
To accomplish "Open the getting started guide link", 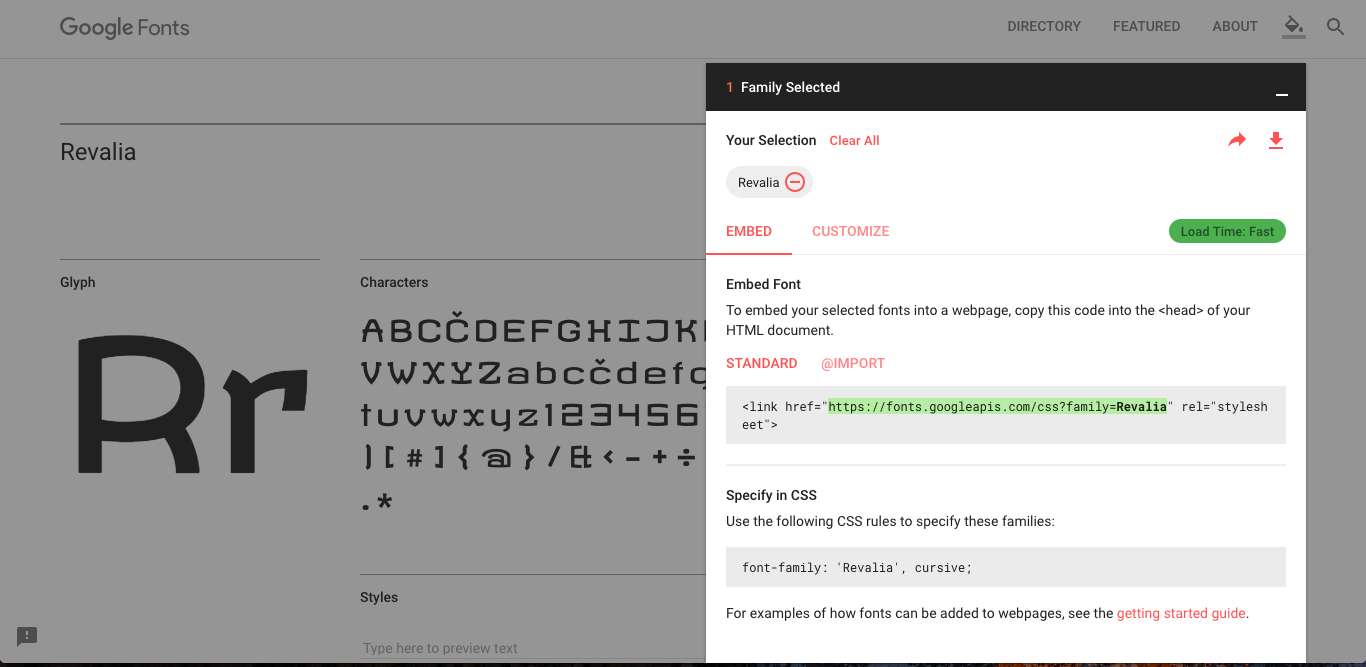I will point(1181,613).
